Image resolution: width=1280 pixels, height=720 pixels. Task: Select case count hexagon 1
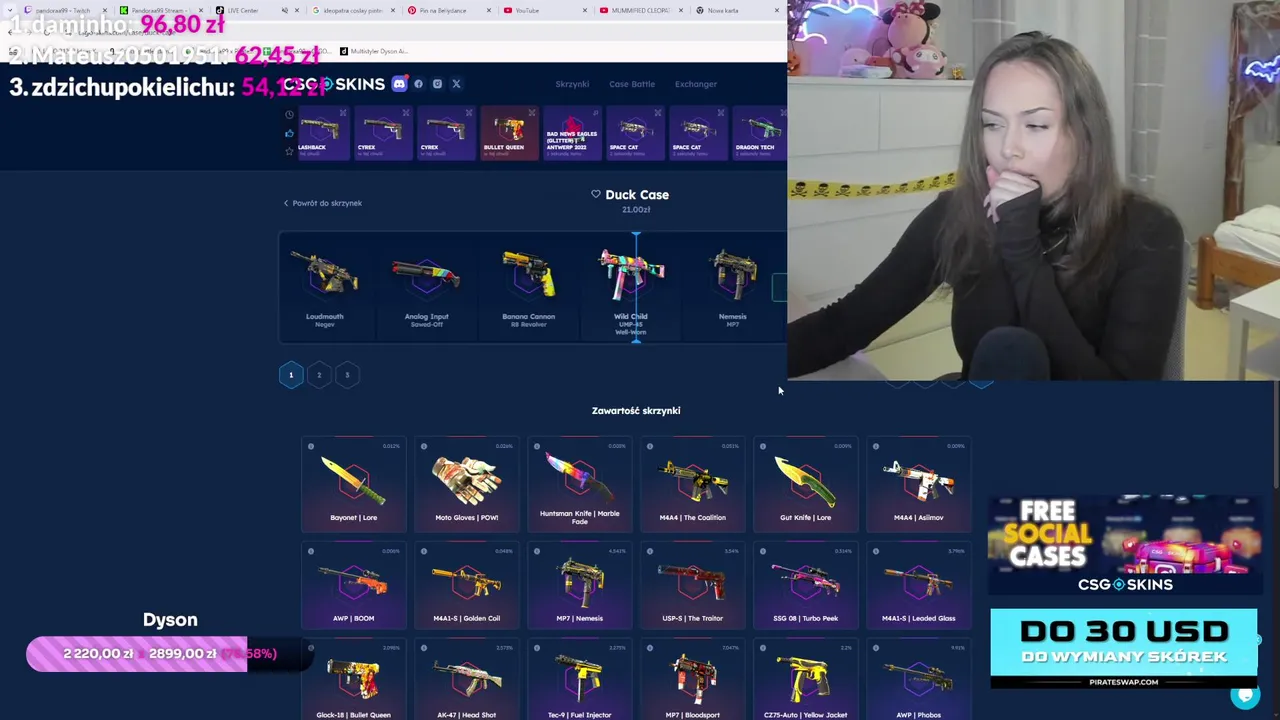pyautogui.click(x=291, y=375)
